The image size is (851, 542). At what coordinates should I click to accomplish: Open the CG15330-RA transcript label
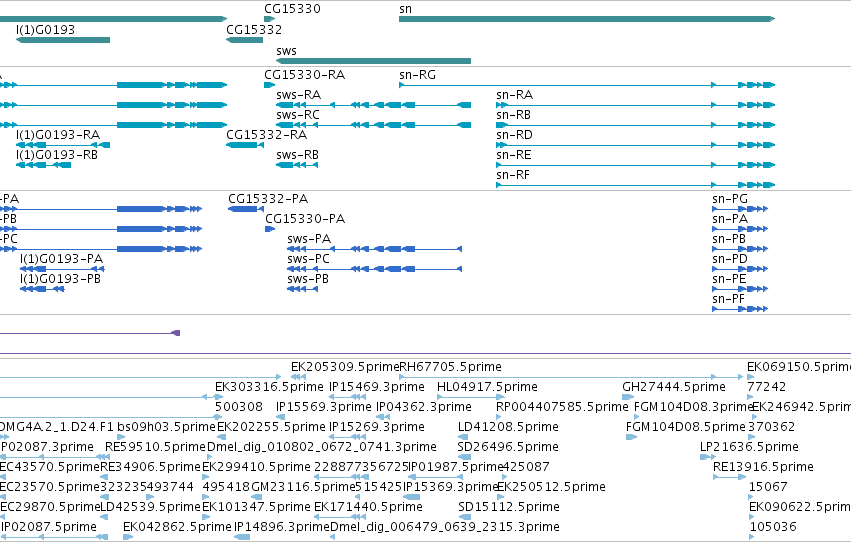point(304,75)
